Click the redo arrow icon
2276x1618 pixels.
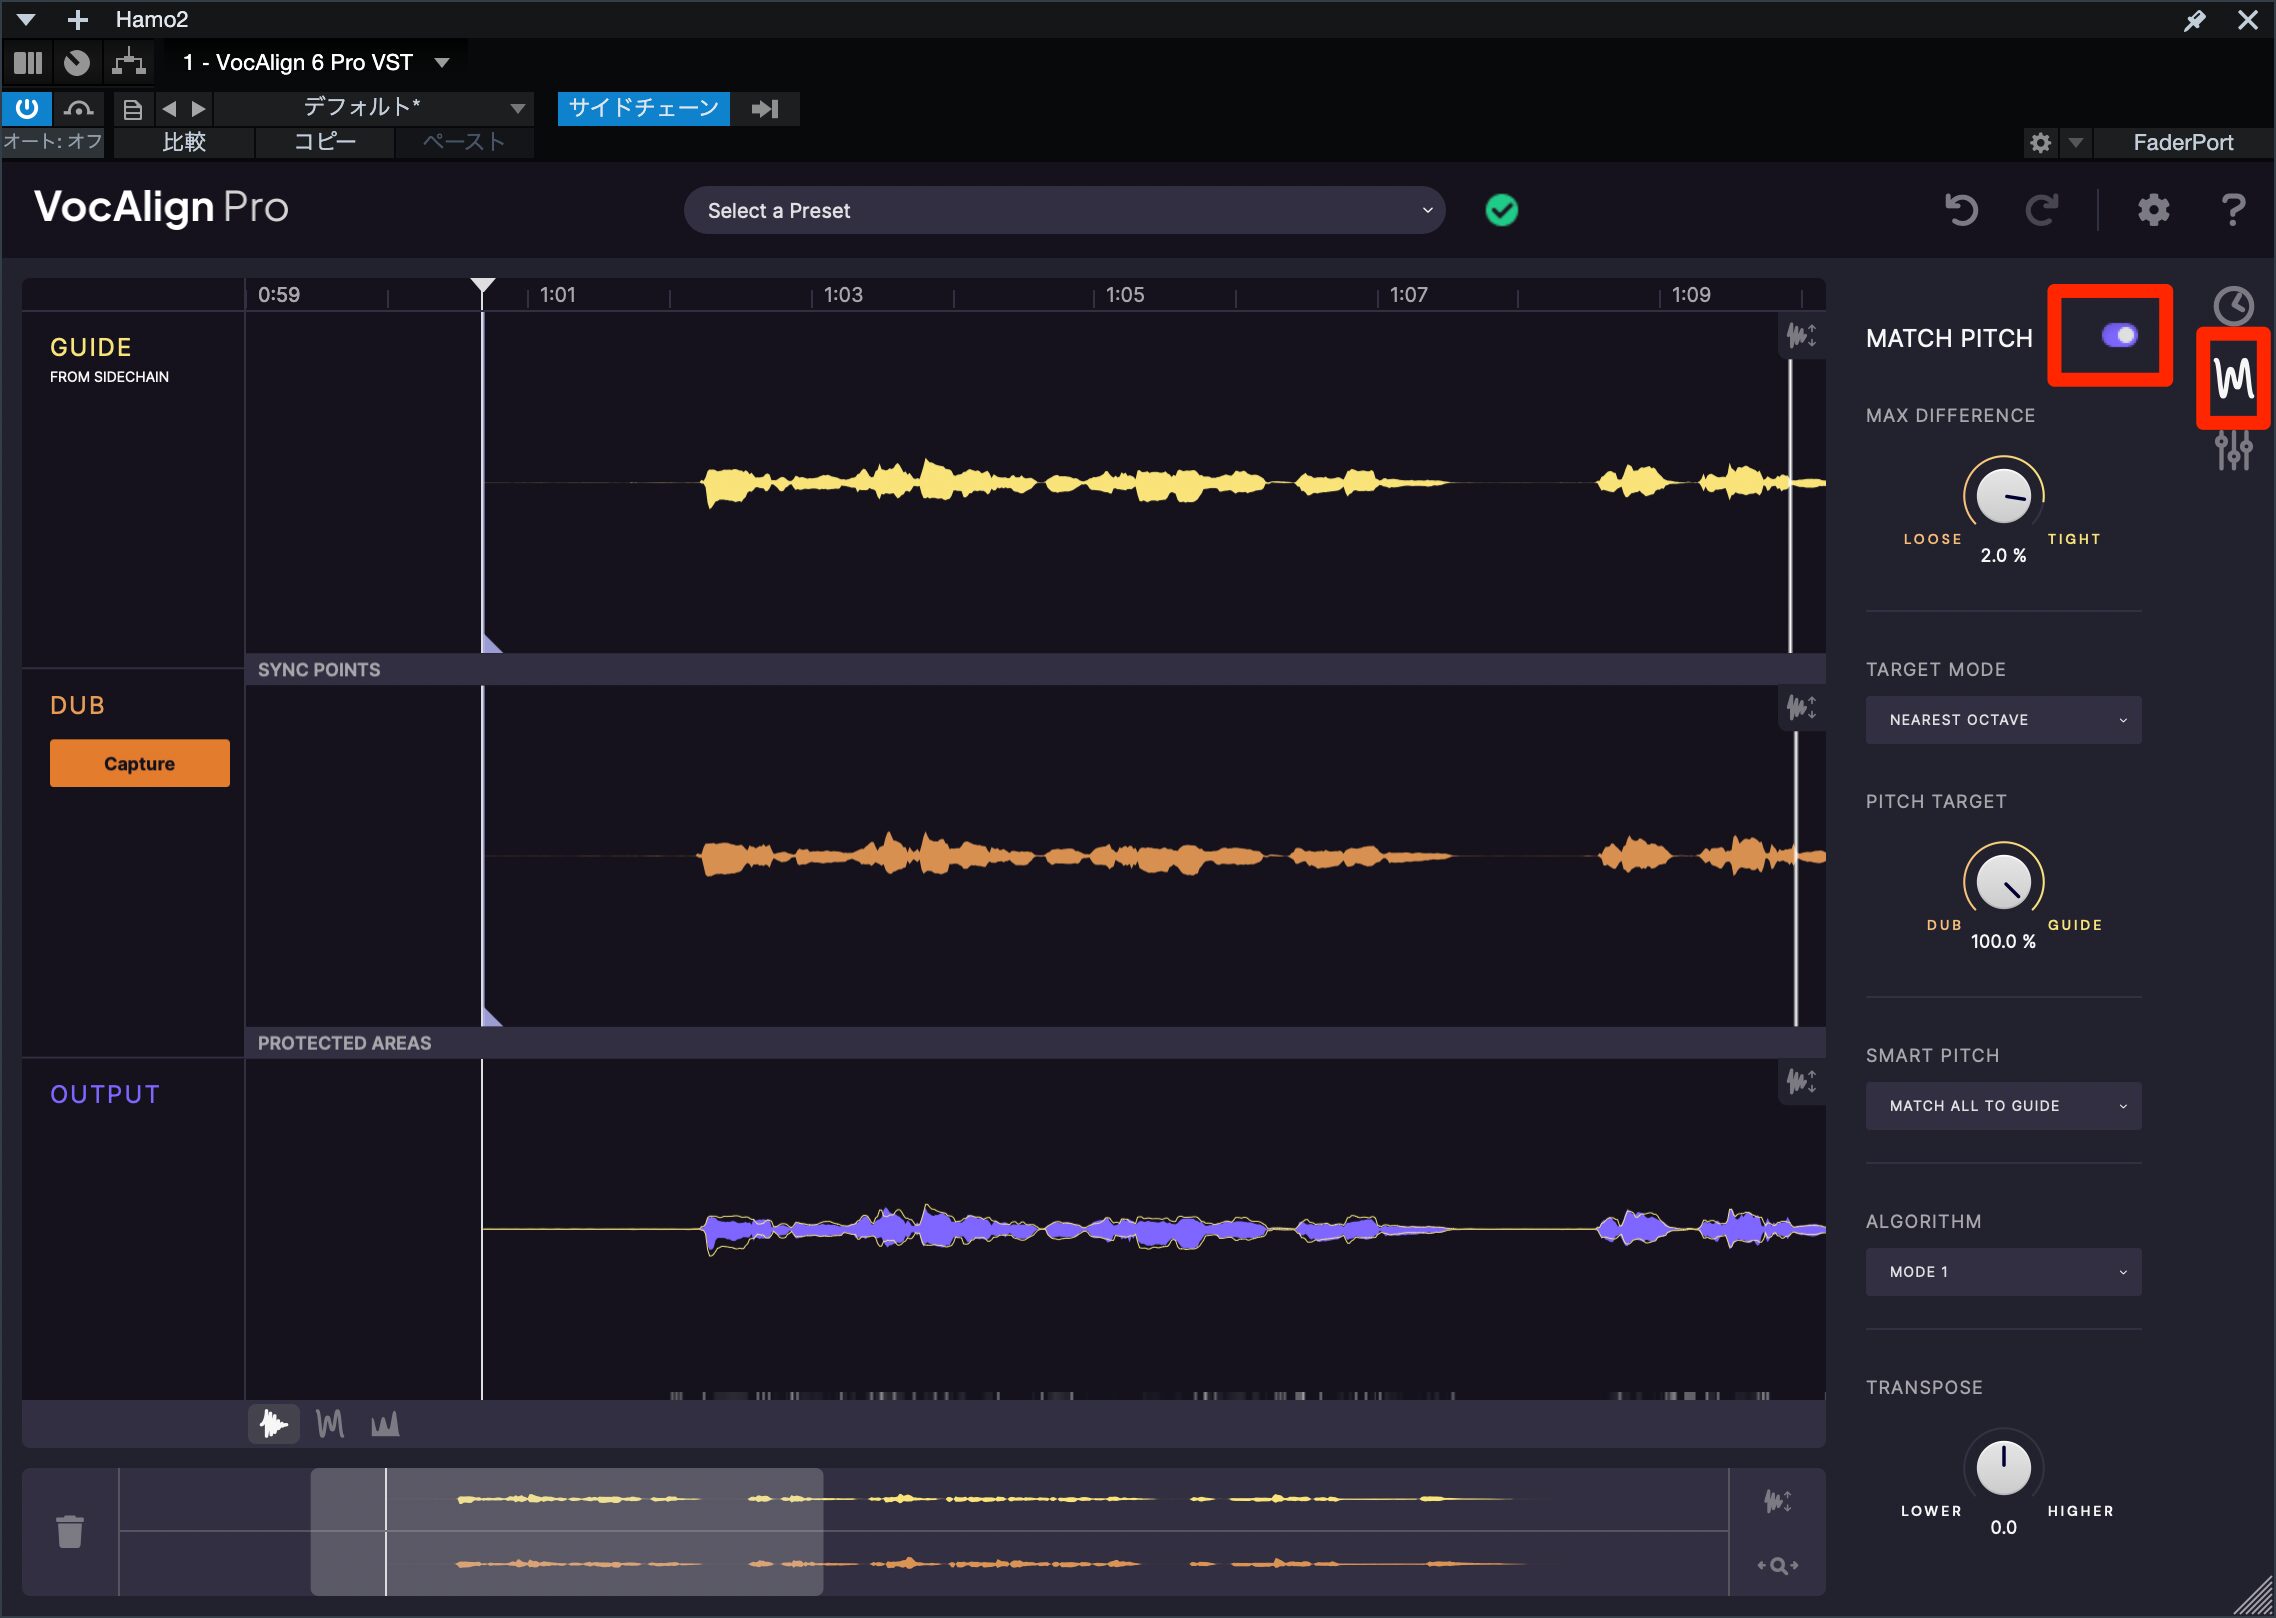tap(2041, 210)
